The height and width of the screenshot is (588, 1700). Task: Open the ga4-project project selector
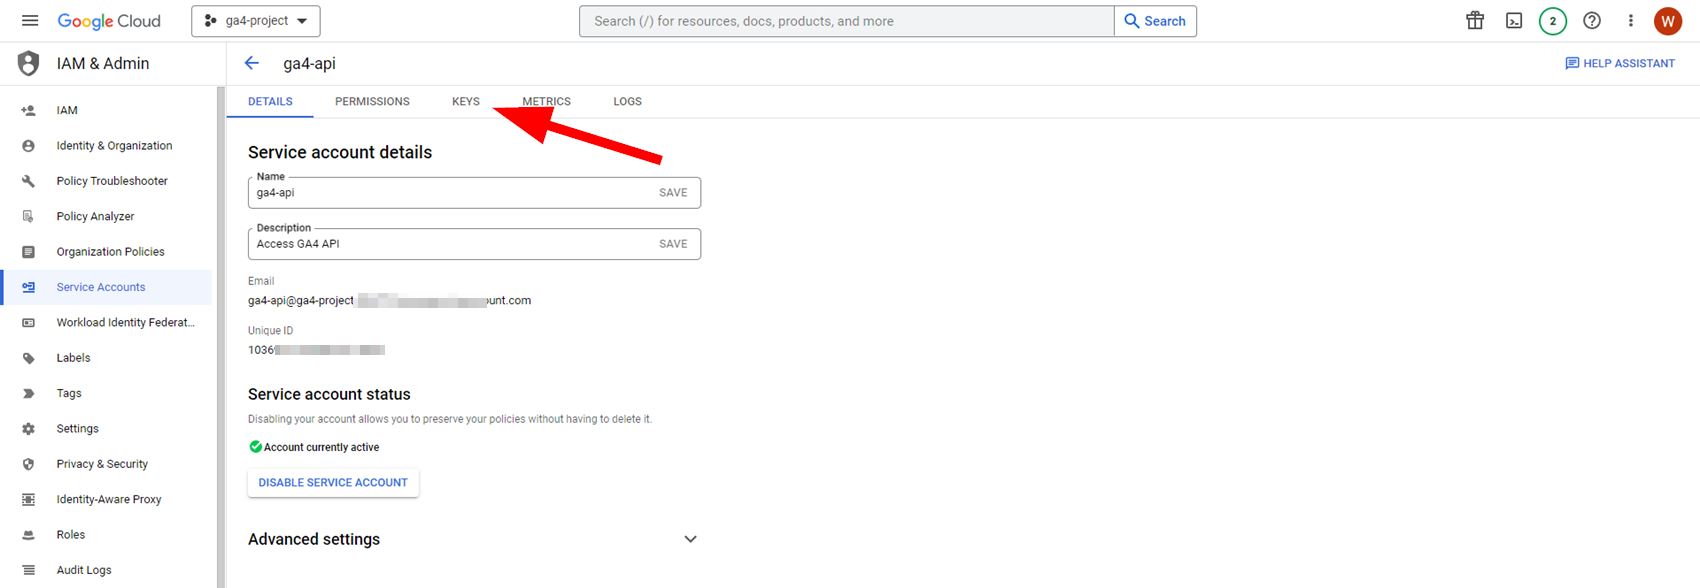(x=256, y=21)
